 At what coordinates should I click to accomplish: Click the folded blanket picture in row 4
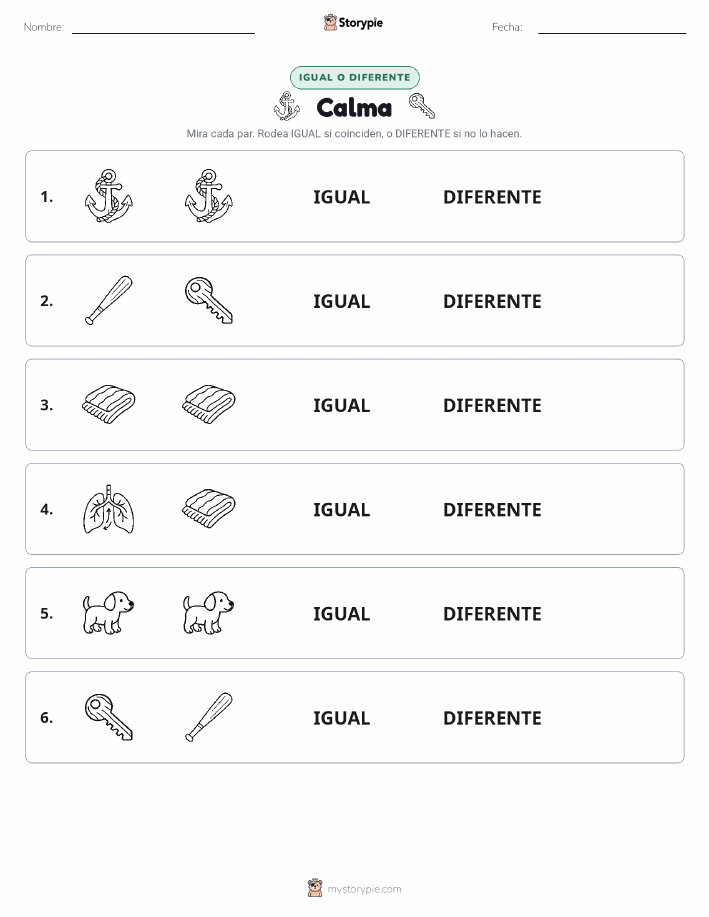point(209,508)
